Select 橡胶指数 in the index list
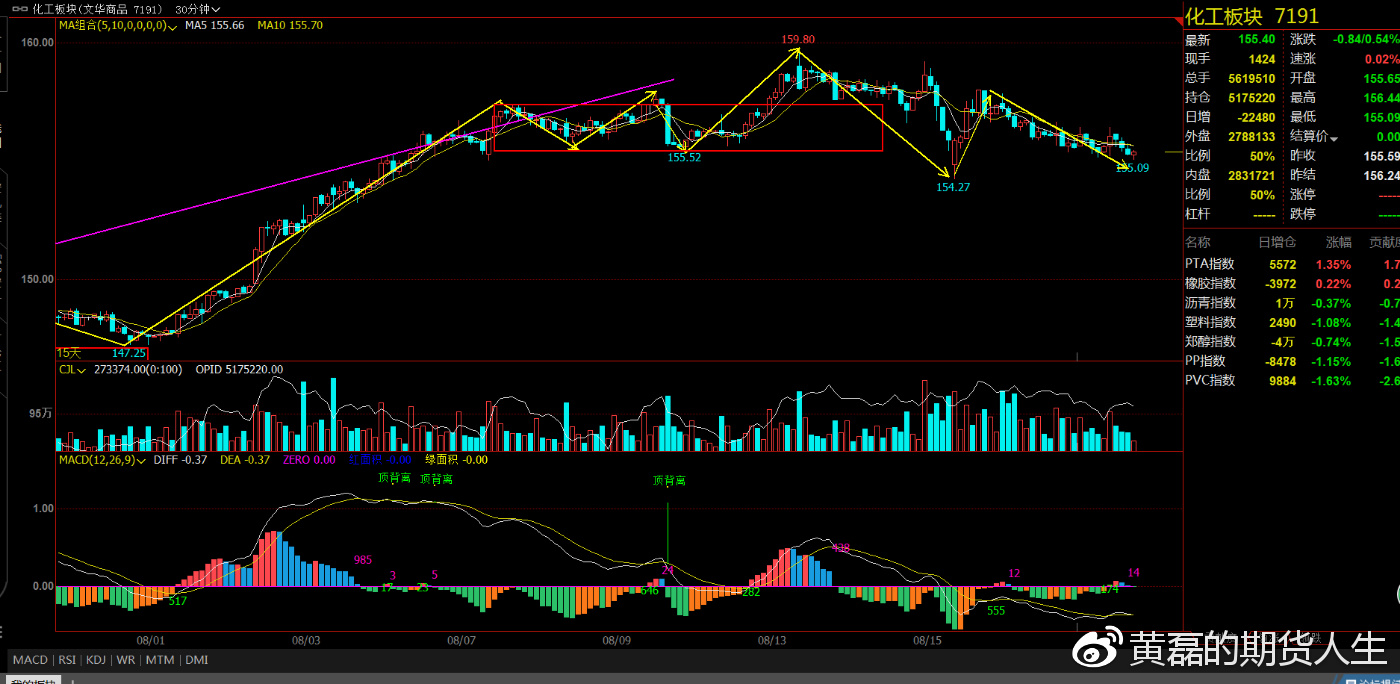1400x684 pixels. [1210, 284]
